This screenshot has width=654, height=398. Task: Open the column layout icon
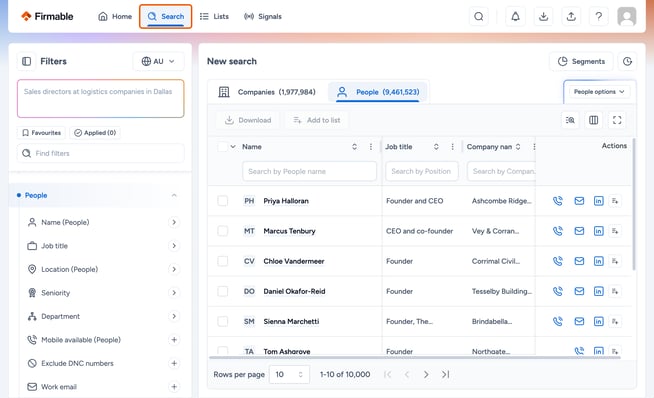594,120
